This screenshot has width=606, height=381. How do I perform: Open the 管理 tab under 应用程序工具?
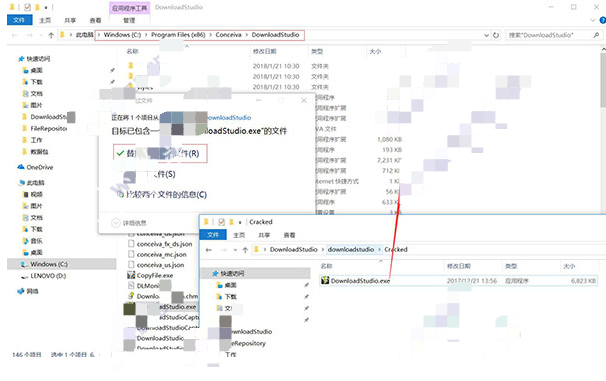(129, 20)
